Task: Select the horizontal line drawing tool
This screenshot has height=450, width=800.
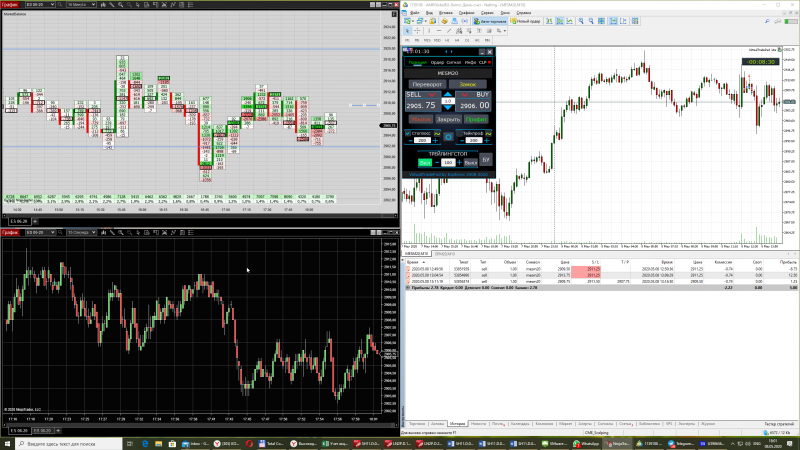Action: 439,31
